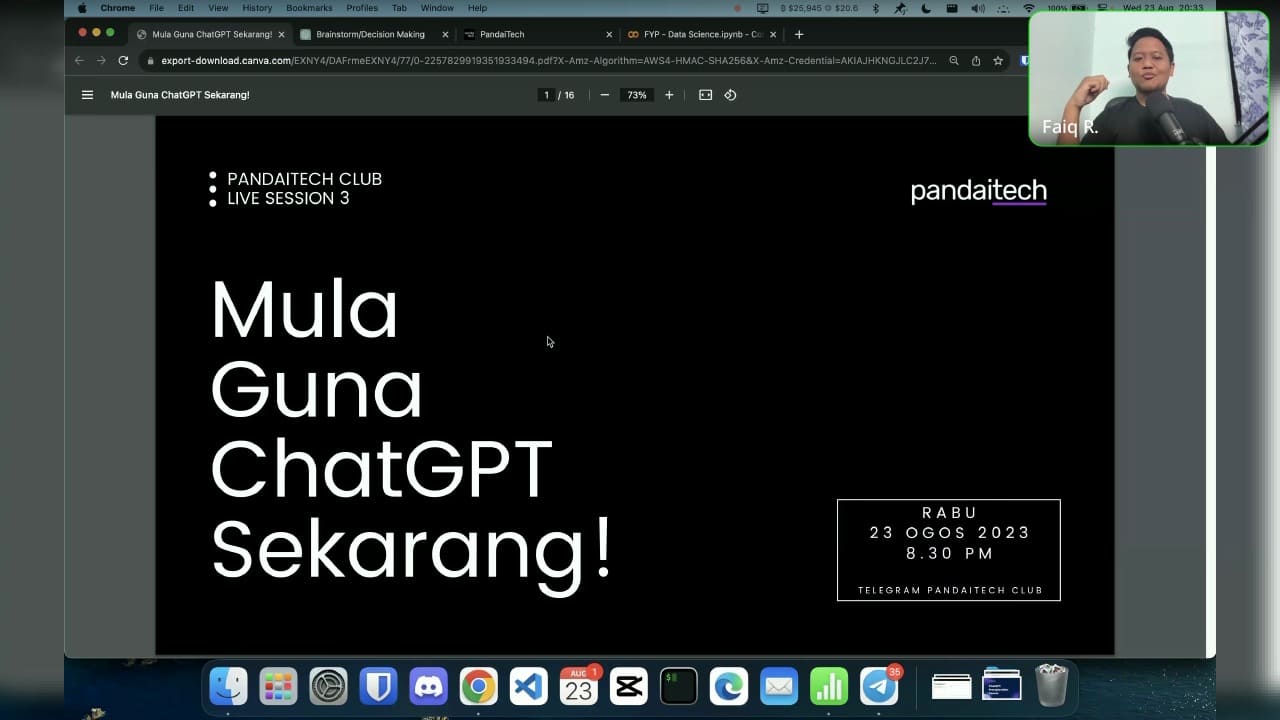Launch CapCut from the Dock
This screenshot has width=1280, height=720.
coord(629,686)
